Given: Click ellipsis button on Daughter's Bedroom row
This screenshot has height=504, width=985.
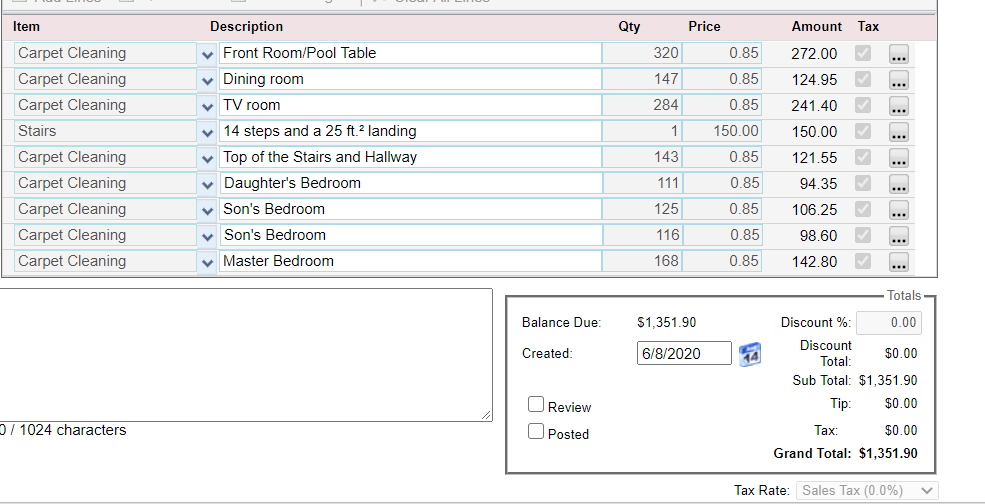Looking at the screenshot, I should [899, 184].
